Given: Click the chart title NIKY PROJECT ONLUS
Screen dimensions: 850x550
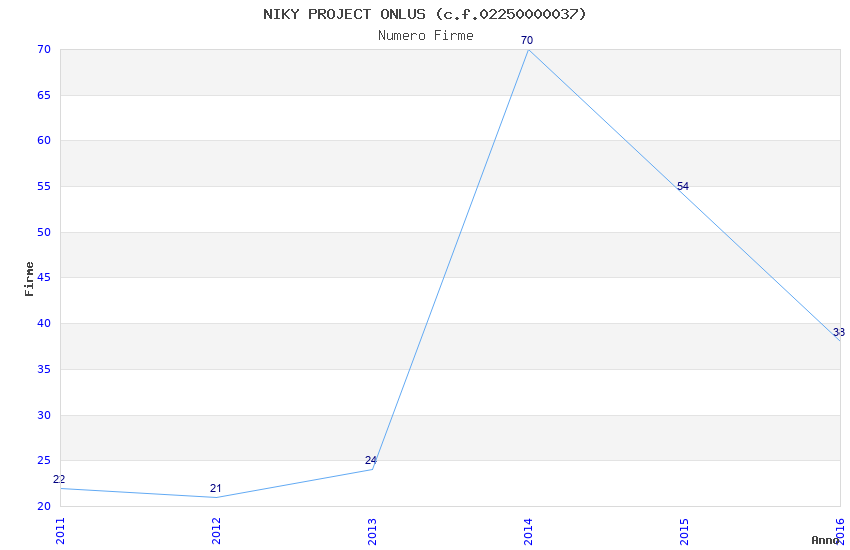Looking at the screenshot, I should (425, 14).
